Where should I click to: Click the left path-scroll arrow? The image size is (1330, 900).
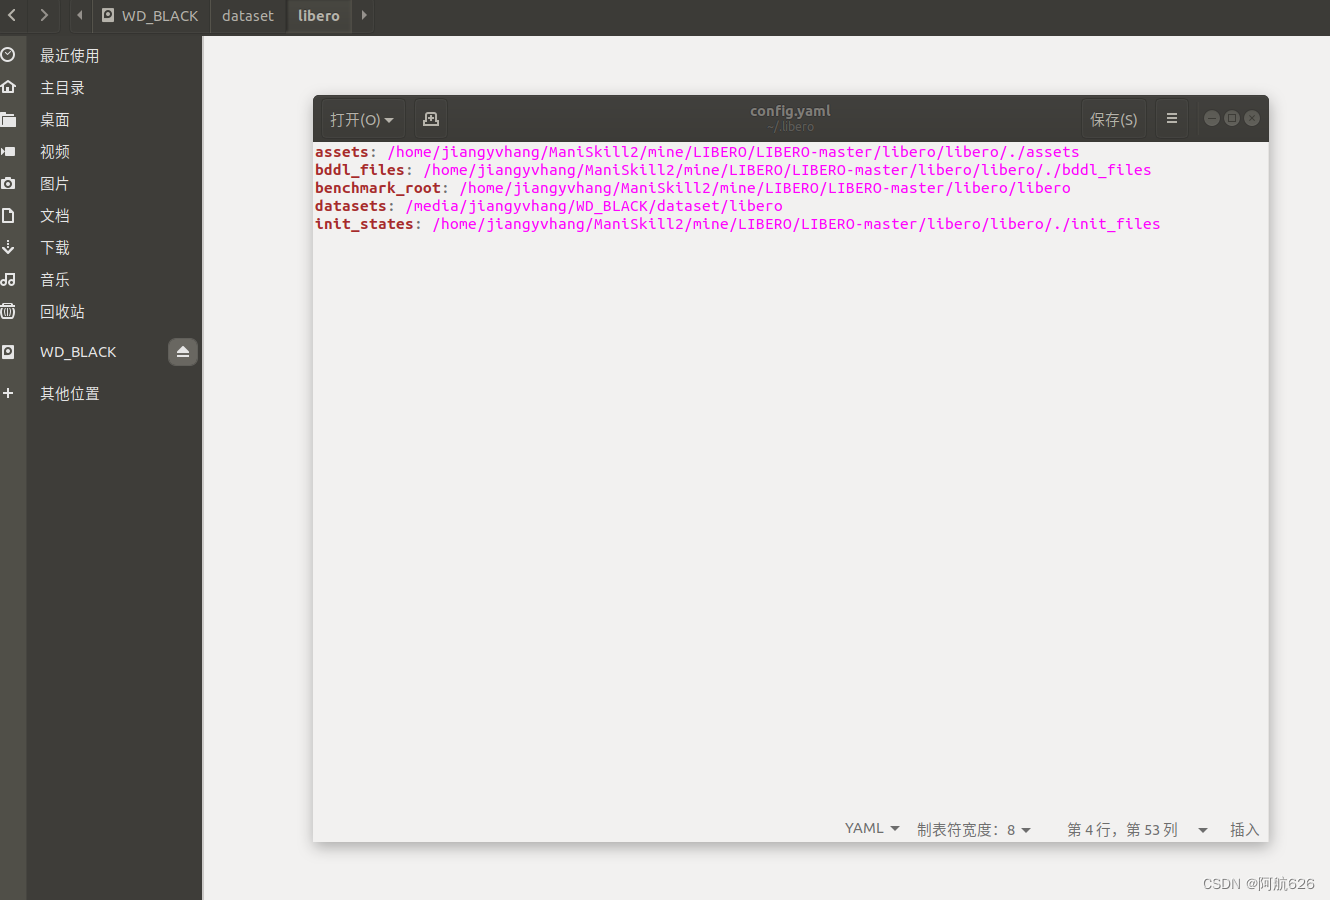[x=79, y=15]
